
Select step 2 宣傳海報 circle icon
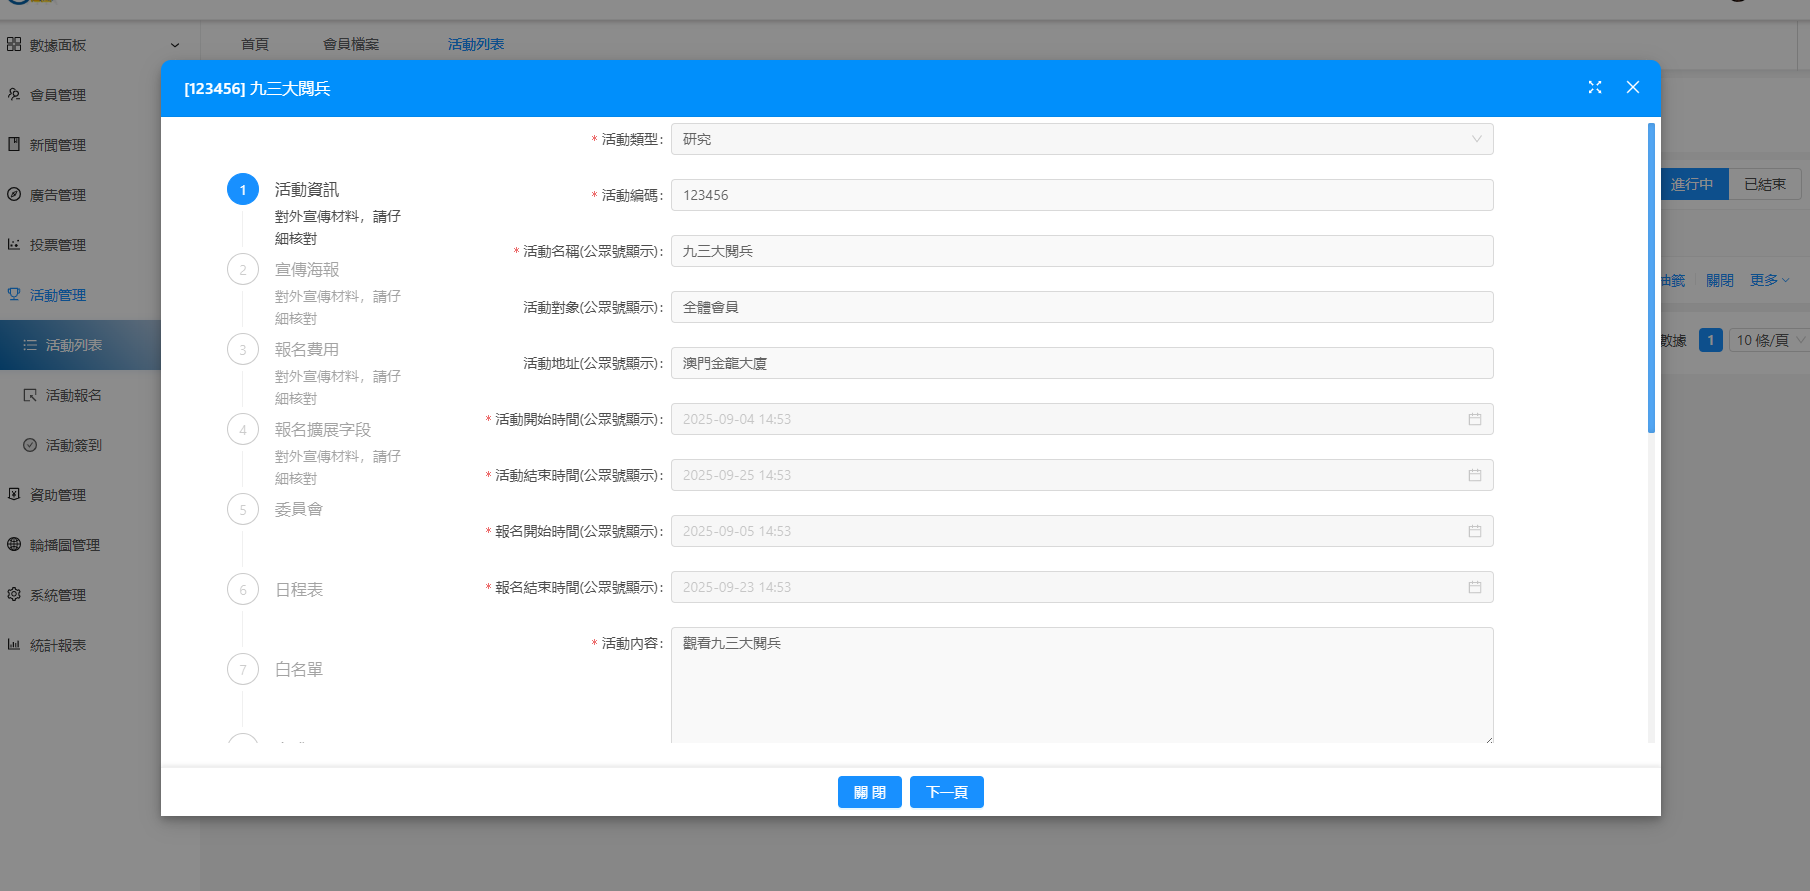[x=243, y=270]
